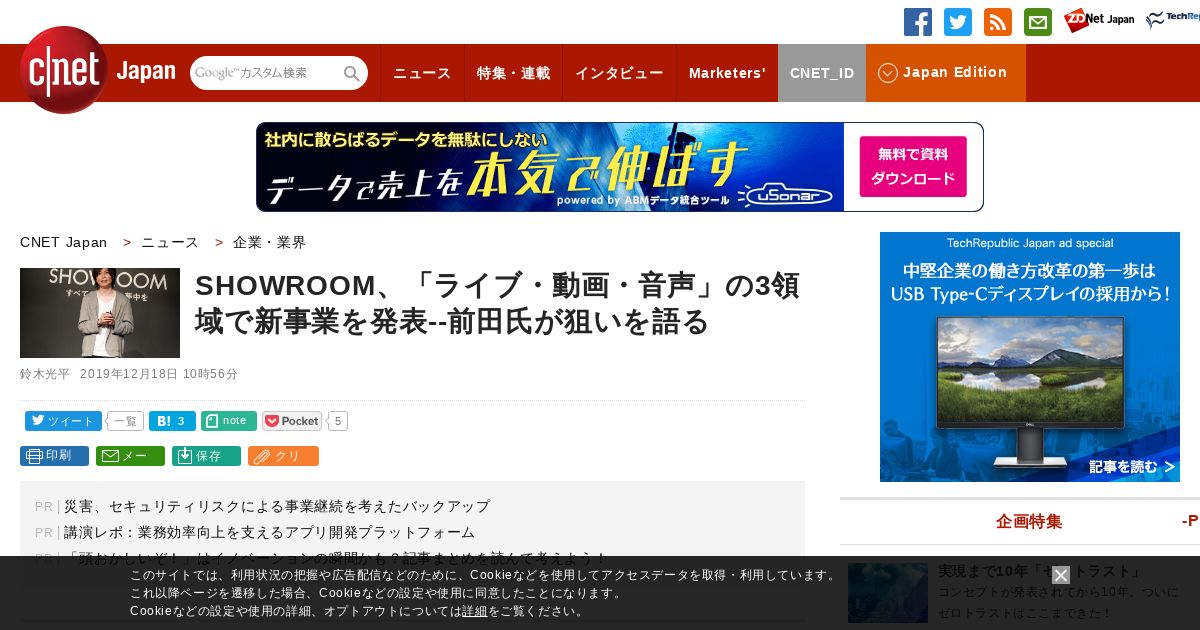The width and height of the screenshot is (1200, 630).
Task: Open the 詳細 link in cookie notice
Action: (475, 611)
